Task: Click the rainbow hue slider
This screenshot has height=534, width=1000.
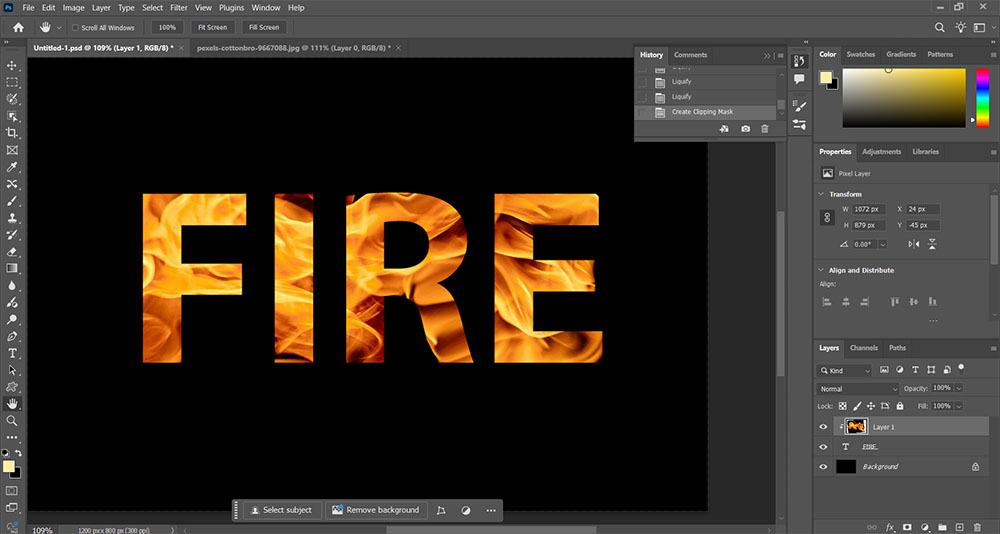Action: coord(983,98)
